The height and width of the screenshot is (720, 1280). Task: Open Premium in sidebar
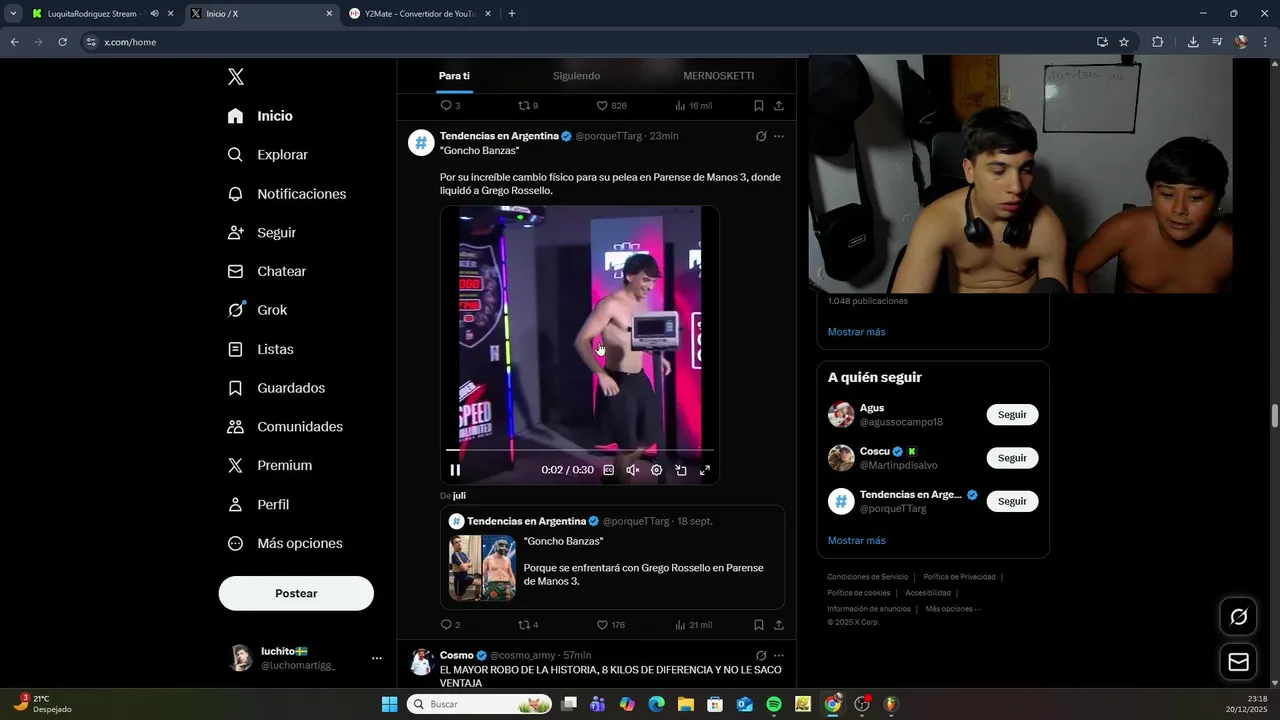(269, 466)
